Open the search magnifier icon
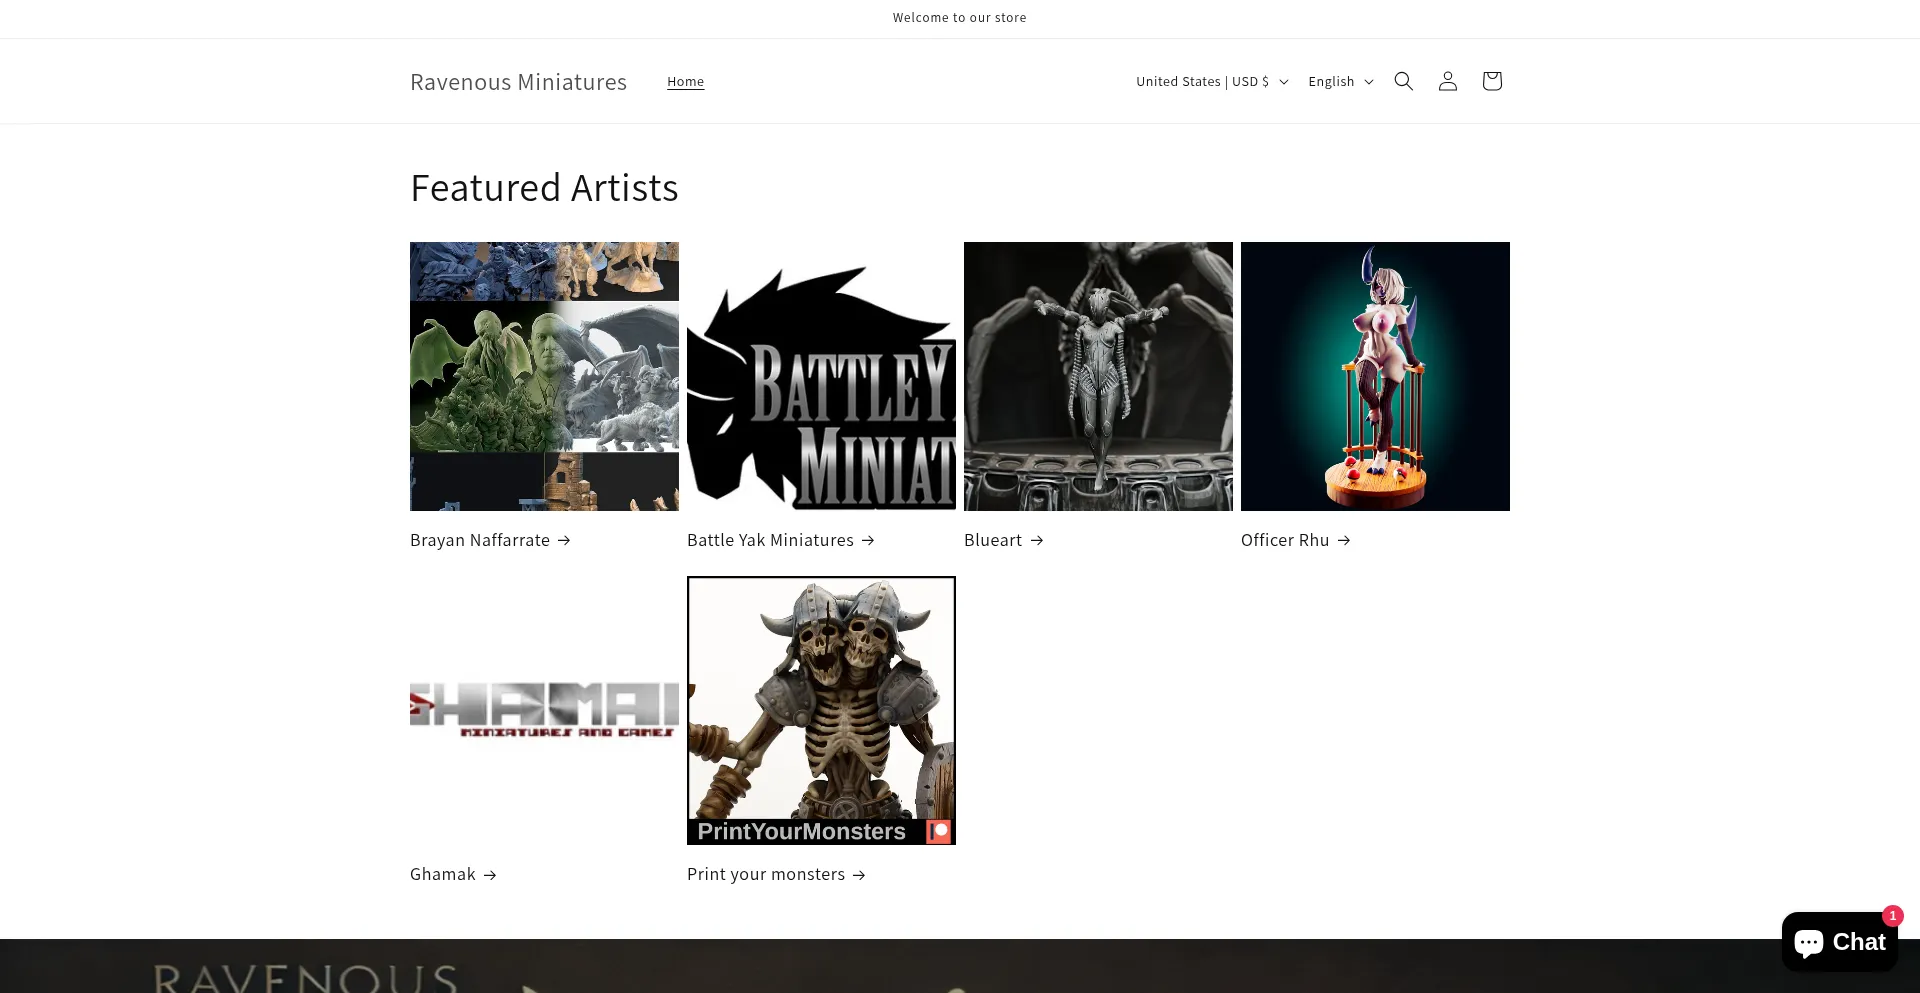This screenshot has width=1920, height=993. click(x=1403, y=81)
